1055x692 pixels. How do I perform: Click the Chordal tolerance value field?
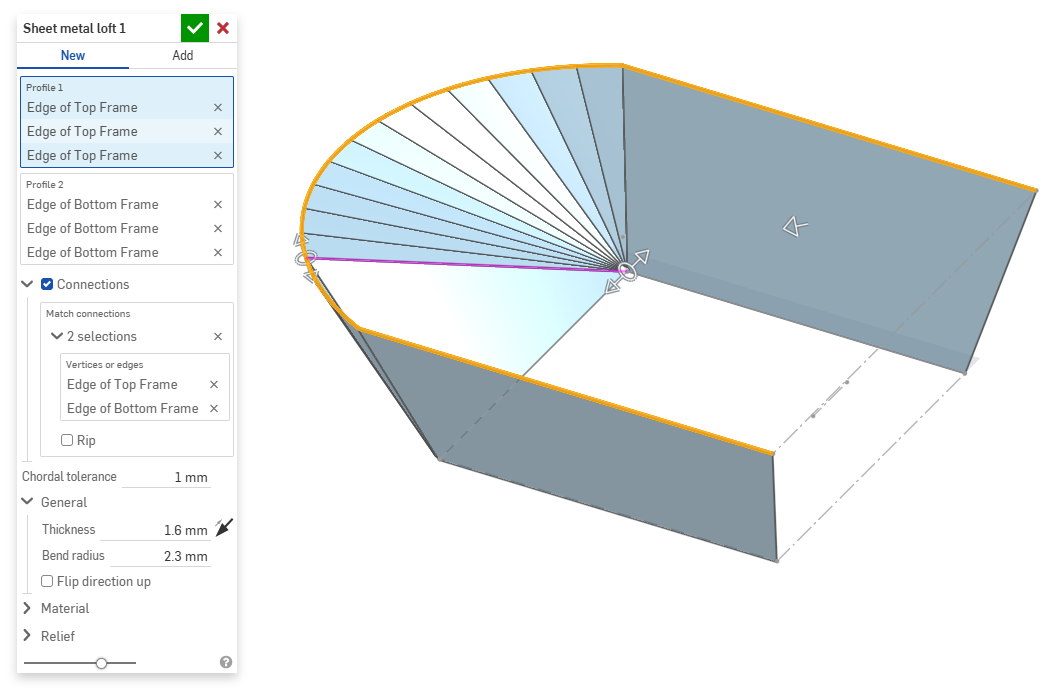[166, 478]
